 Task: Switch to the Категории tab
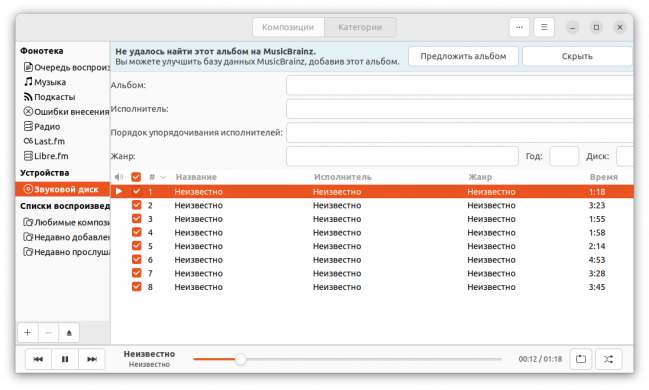[x=360, y=27]
